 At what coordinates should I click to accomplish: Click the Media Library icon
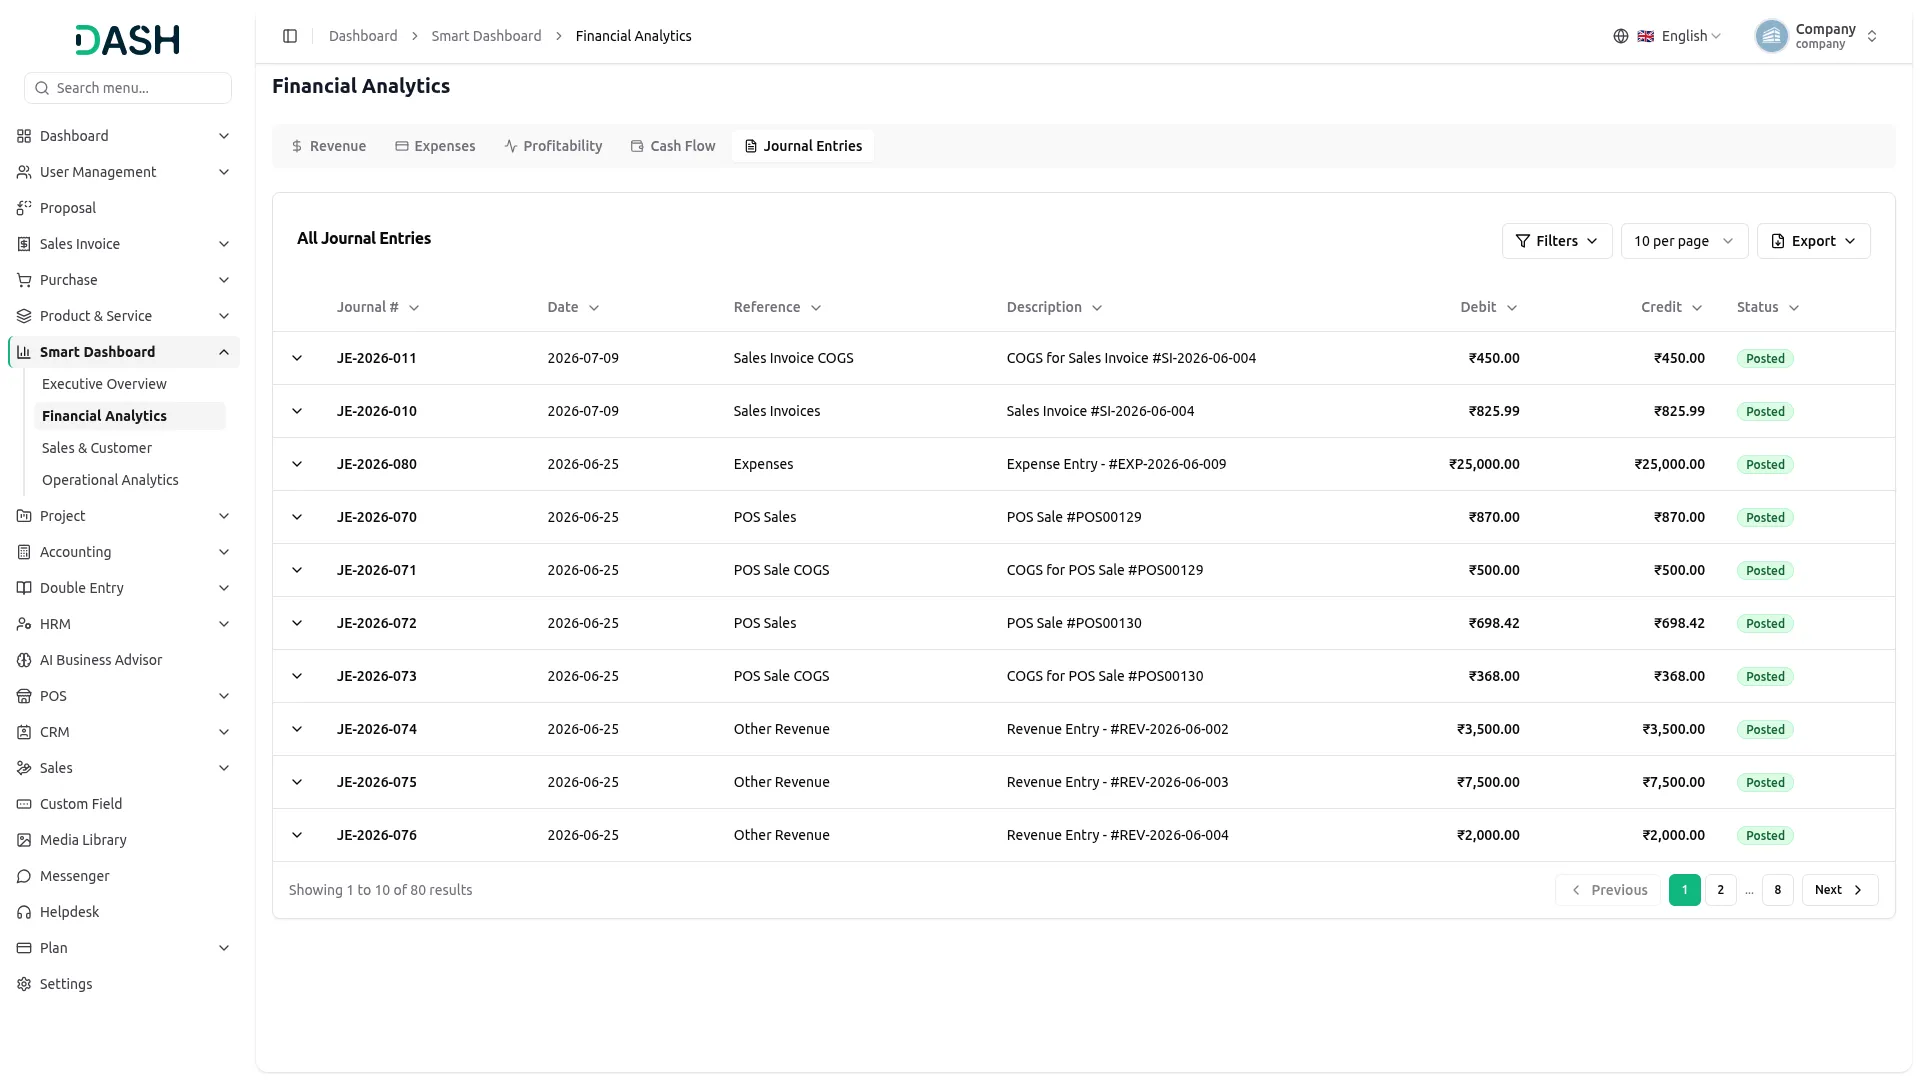(24, 840)
